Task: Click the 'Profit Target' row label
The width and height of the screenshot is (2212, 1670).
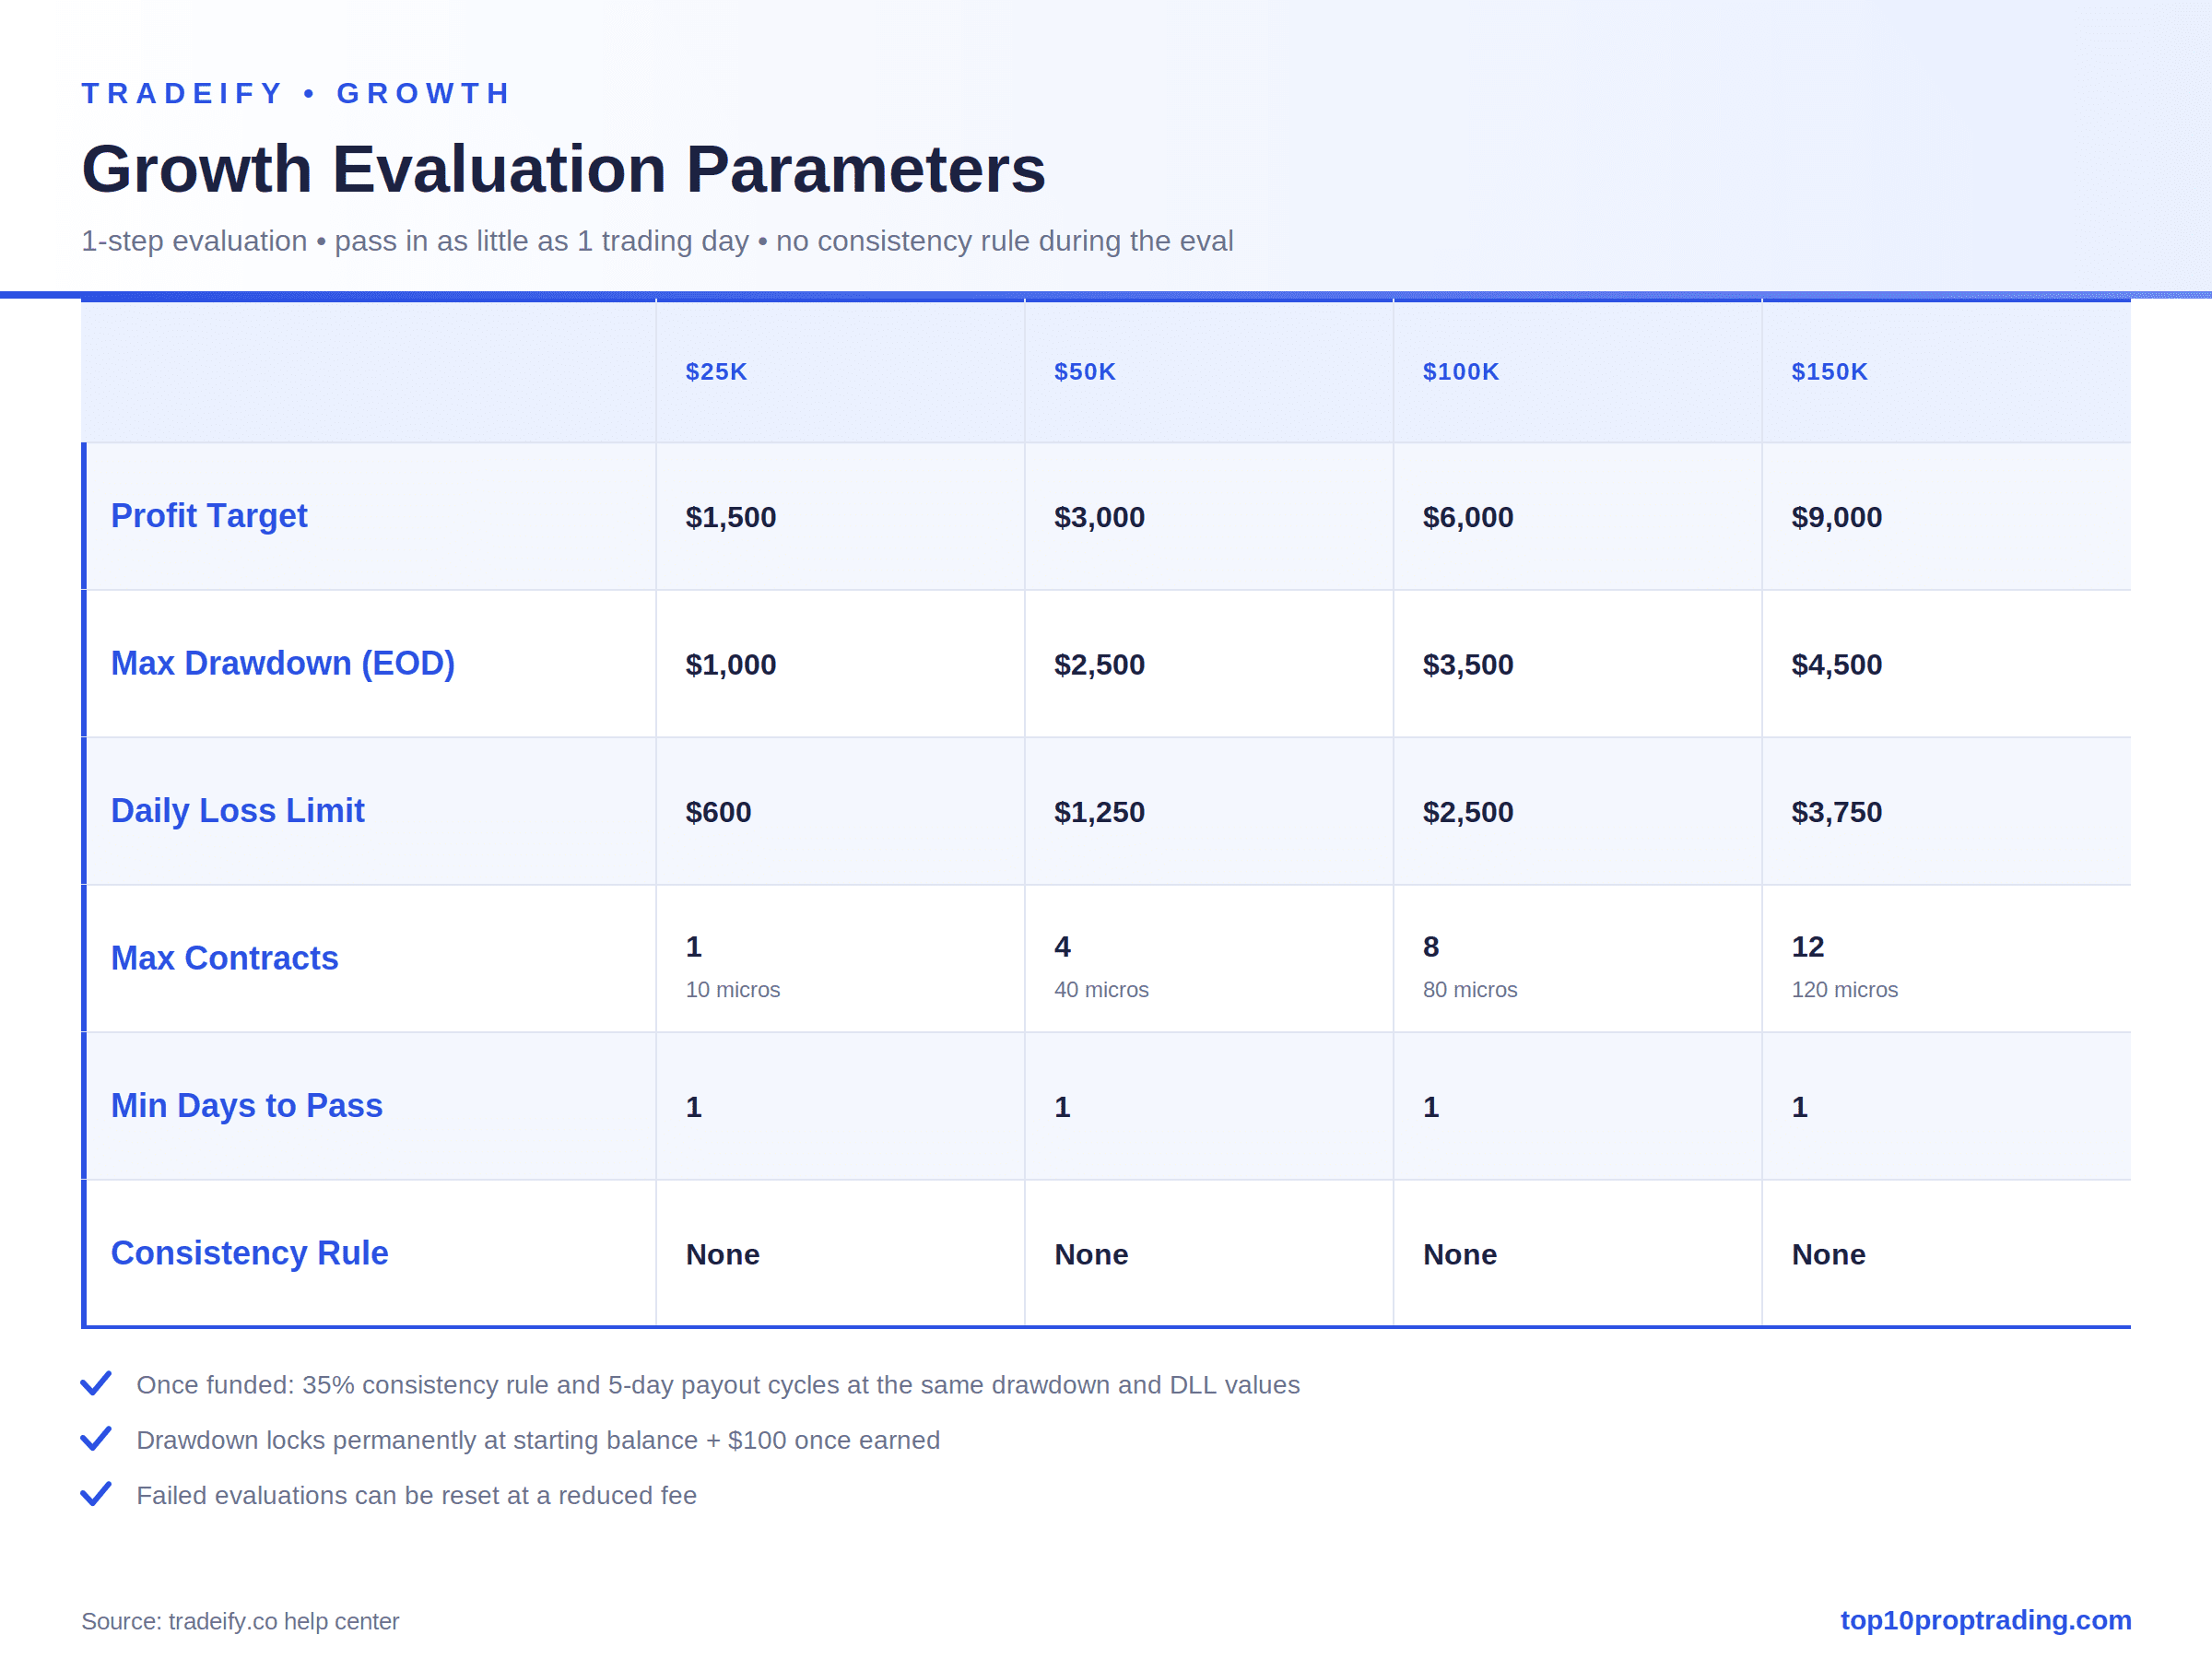Action: (209, 516)
